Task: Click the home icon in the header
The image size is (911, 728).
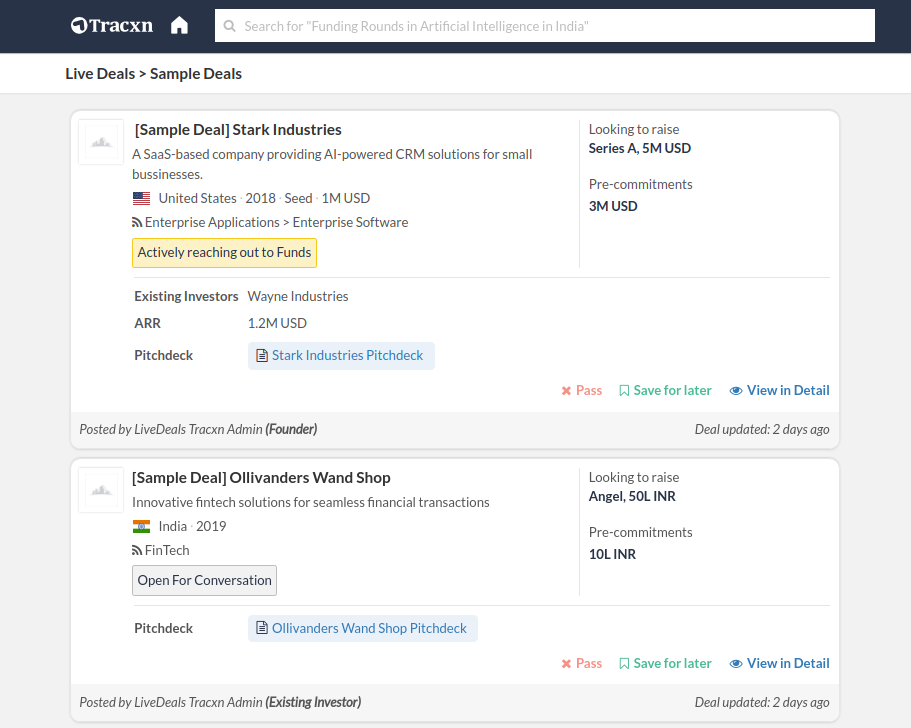Action: point(179,26)
